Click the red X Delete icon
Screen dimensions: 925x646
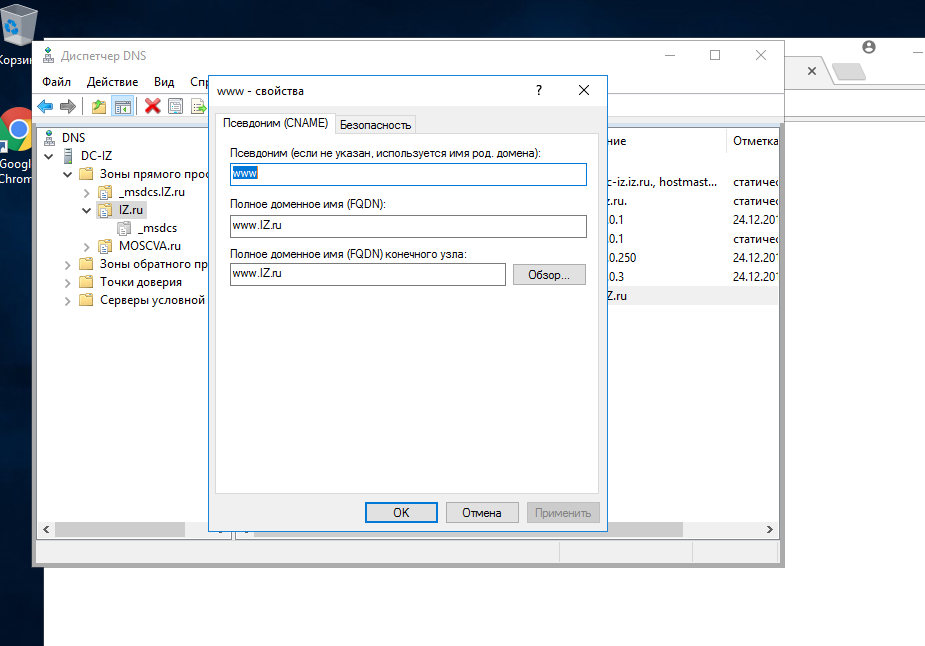pyautogui.click(x=152, y=106)
